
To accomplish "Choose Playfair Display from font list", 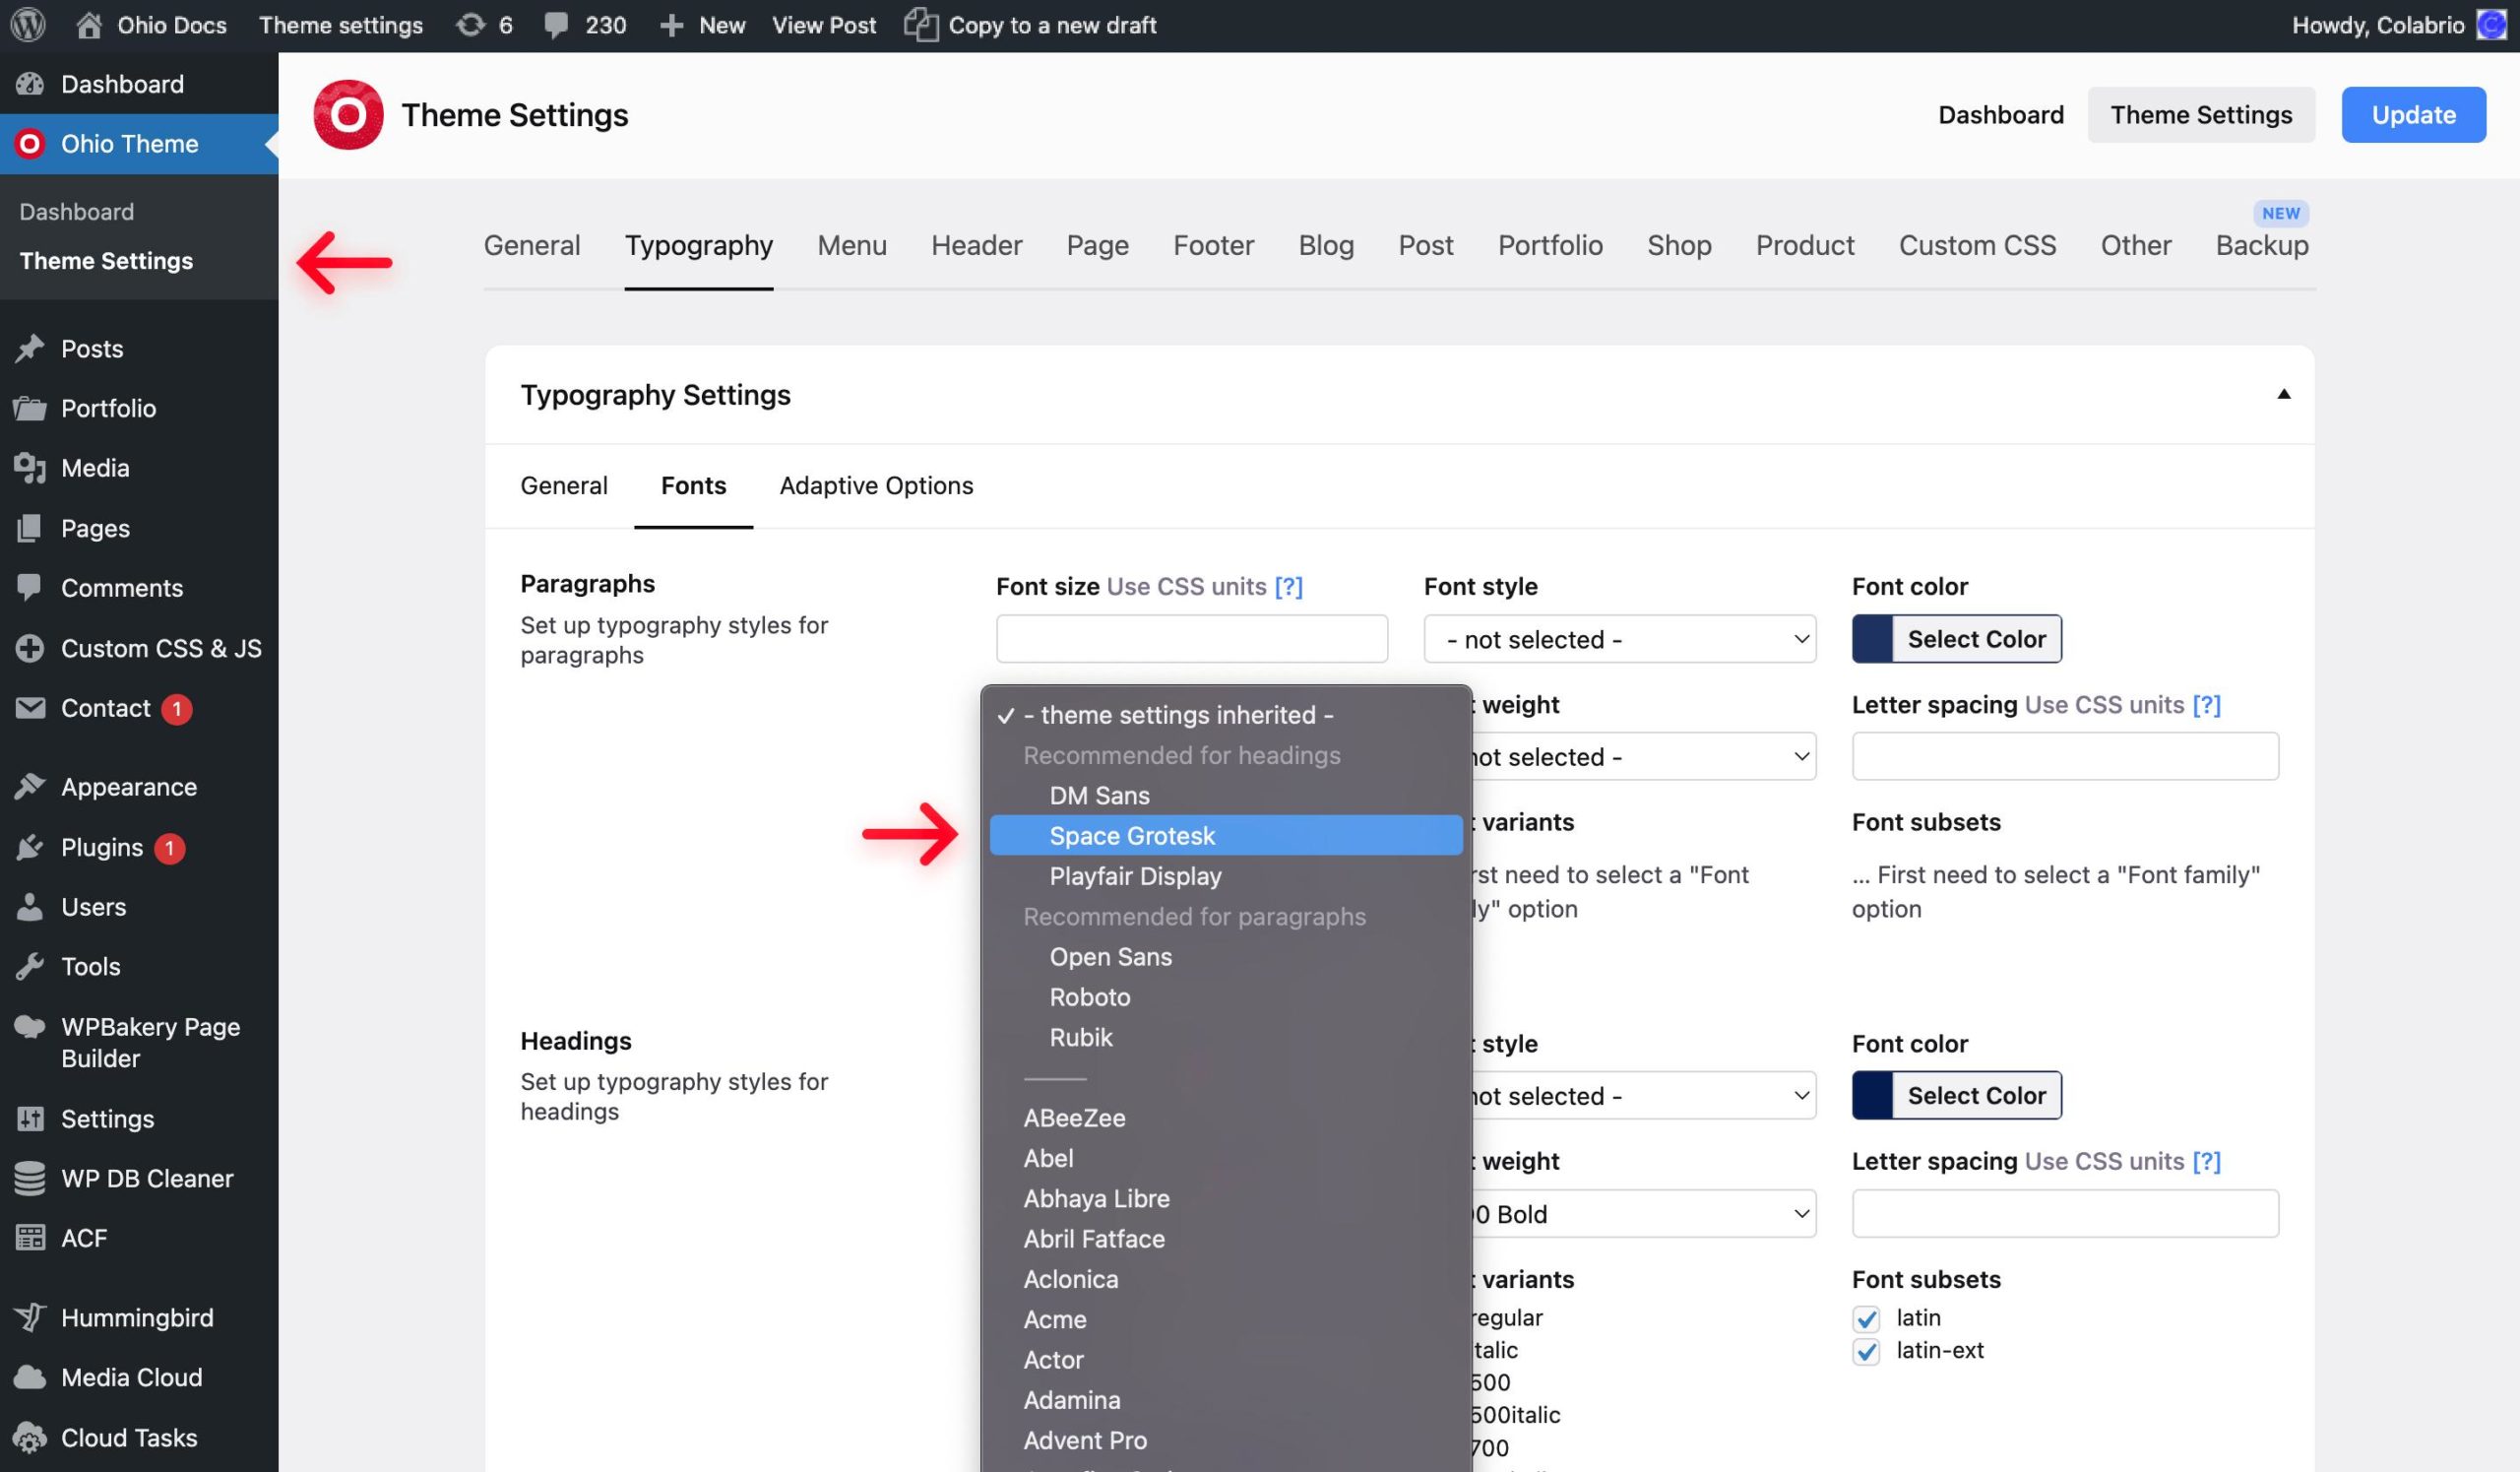I will [x=1226, y=876].
